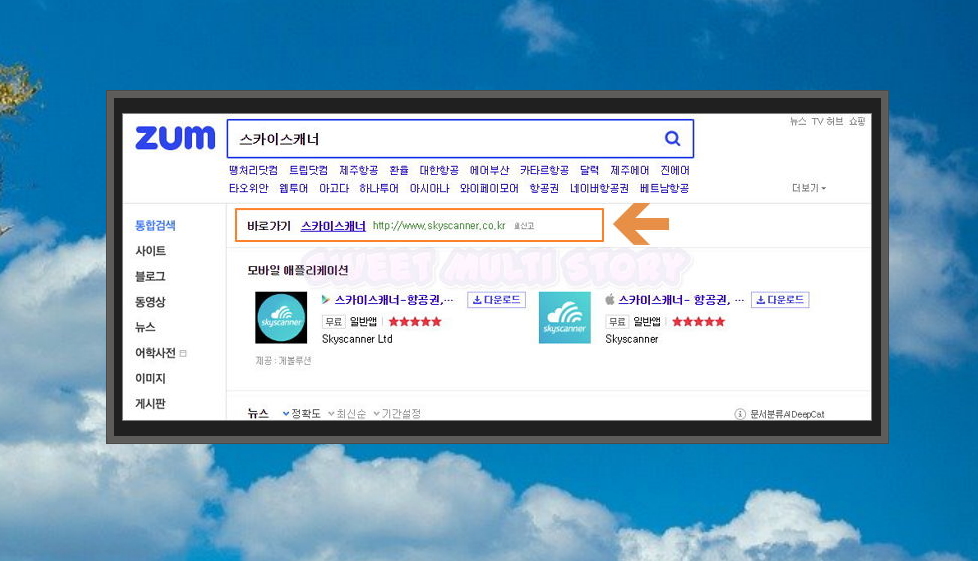Click the Google Play icon beside the app title

pos(326,300)
